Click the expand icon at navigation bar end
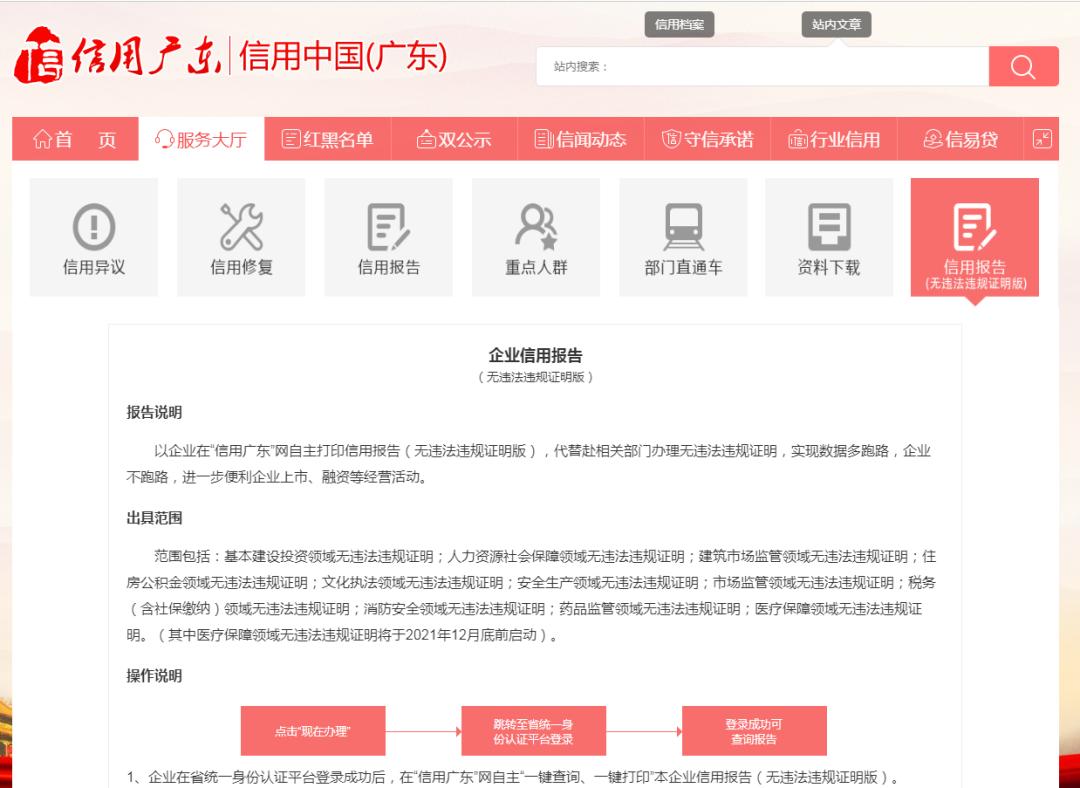Viewport: 1080px width, 788px height. point(1042,140)
